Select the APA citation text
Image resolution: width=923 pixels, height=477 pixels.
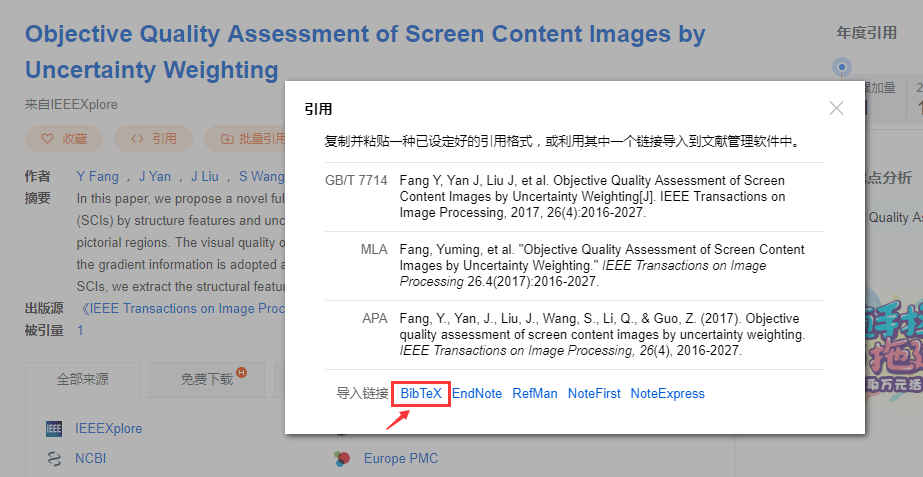click(602, 334)
